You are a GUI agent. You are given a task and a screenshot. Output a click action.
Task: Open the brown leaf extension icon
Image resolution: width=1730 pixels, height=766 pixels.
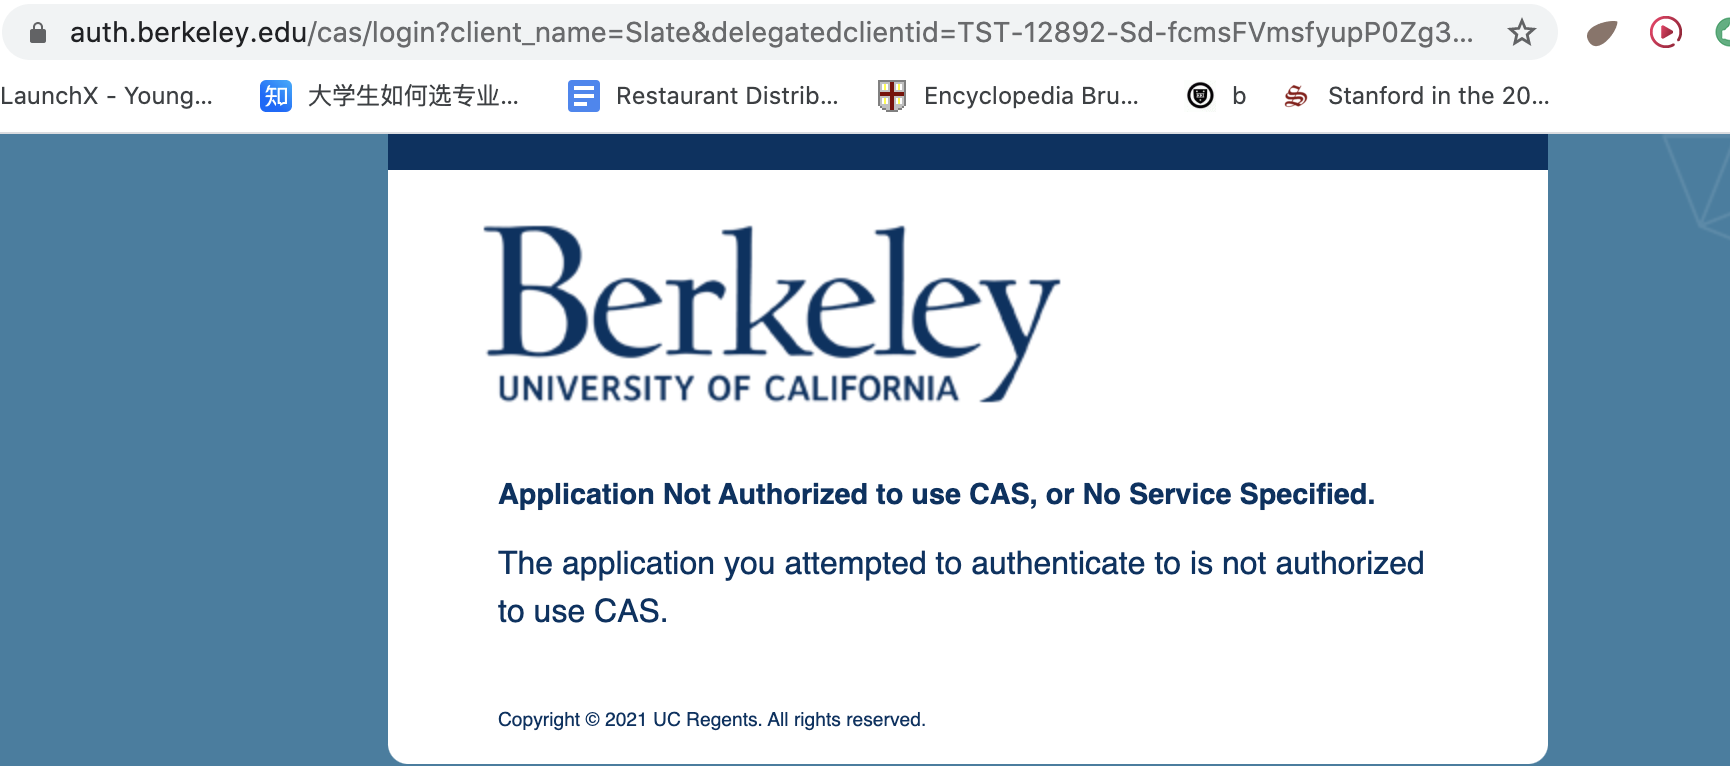tap(1601, 34)
